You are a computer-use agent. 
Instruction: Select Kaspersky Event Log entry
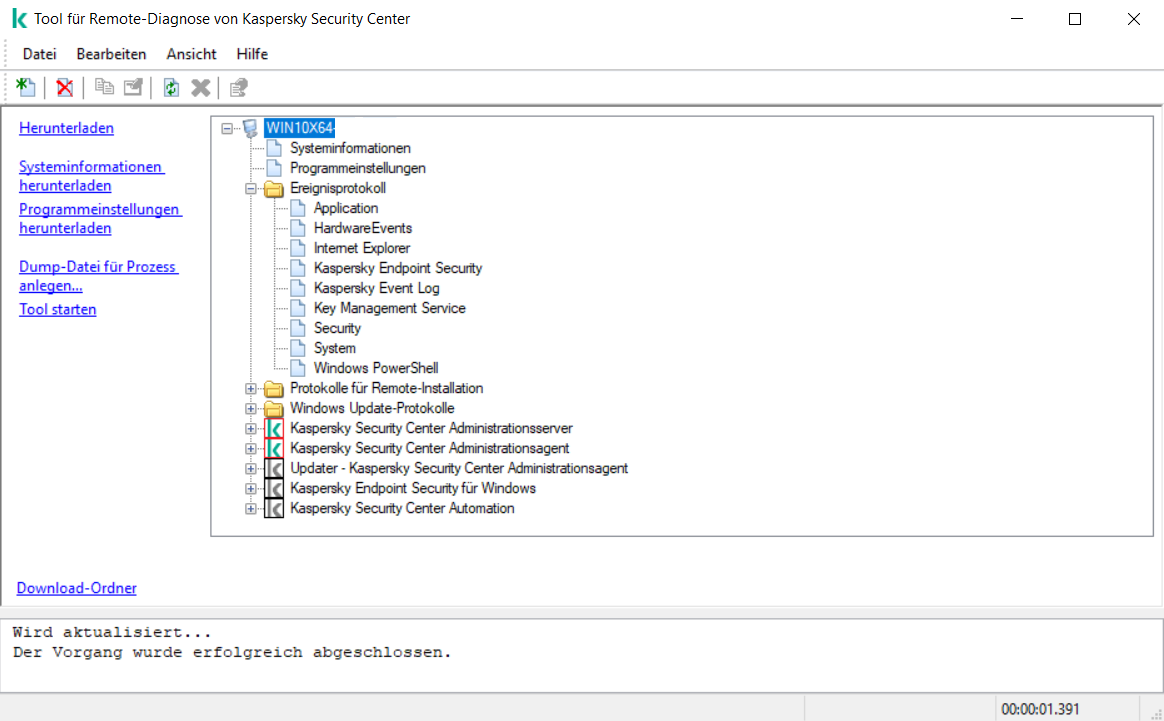pyautogui.click(x=376, y=288)
